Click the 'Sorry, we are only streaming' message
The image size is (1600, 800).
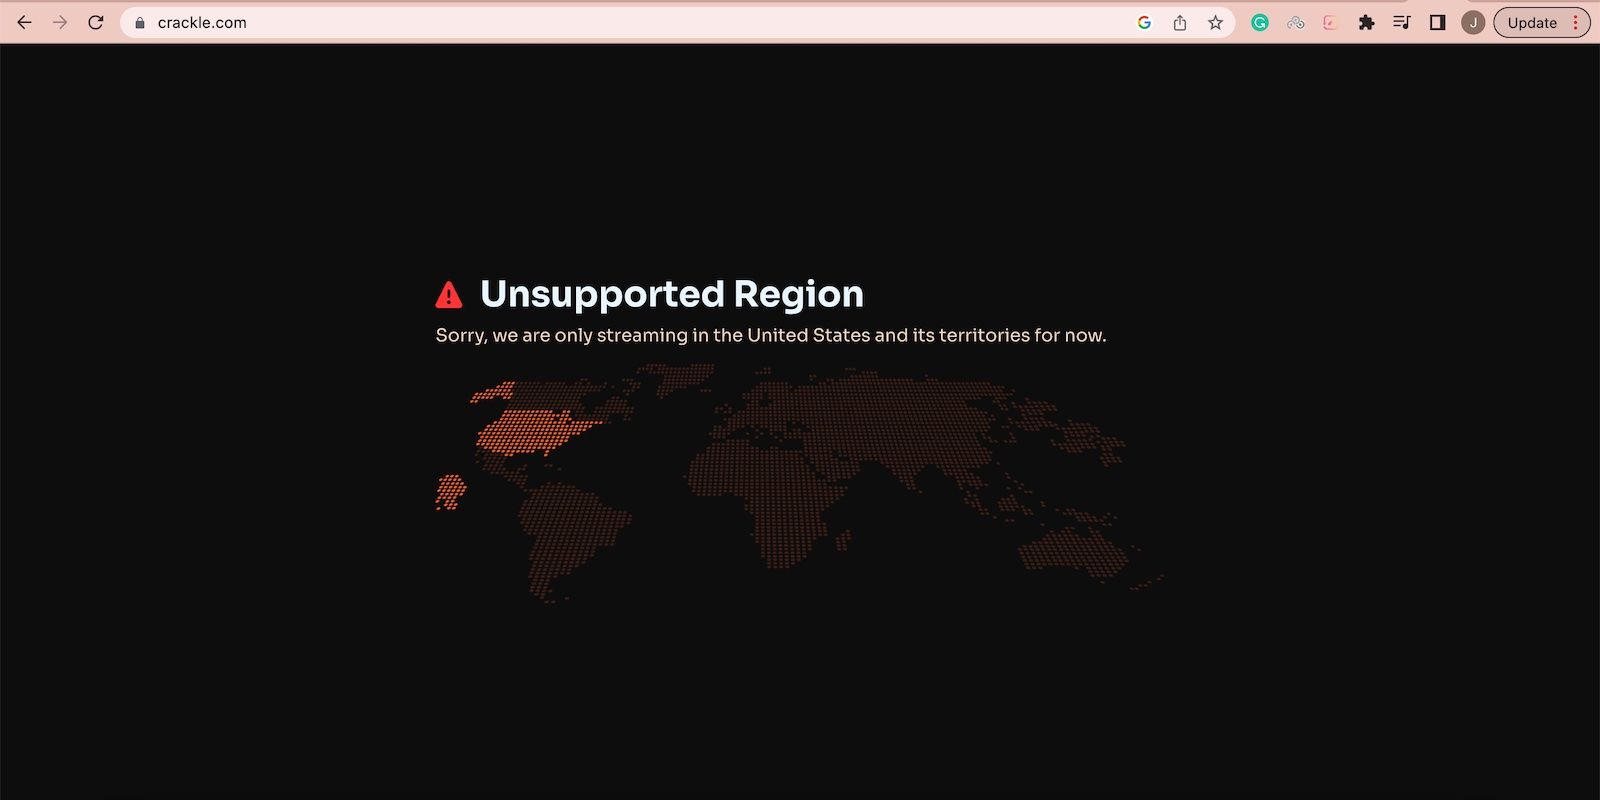[x=771, y=335]
